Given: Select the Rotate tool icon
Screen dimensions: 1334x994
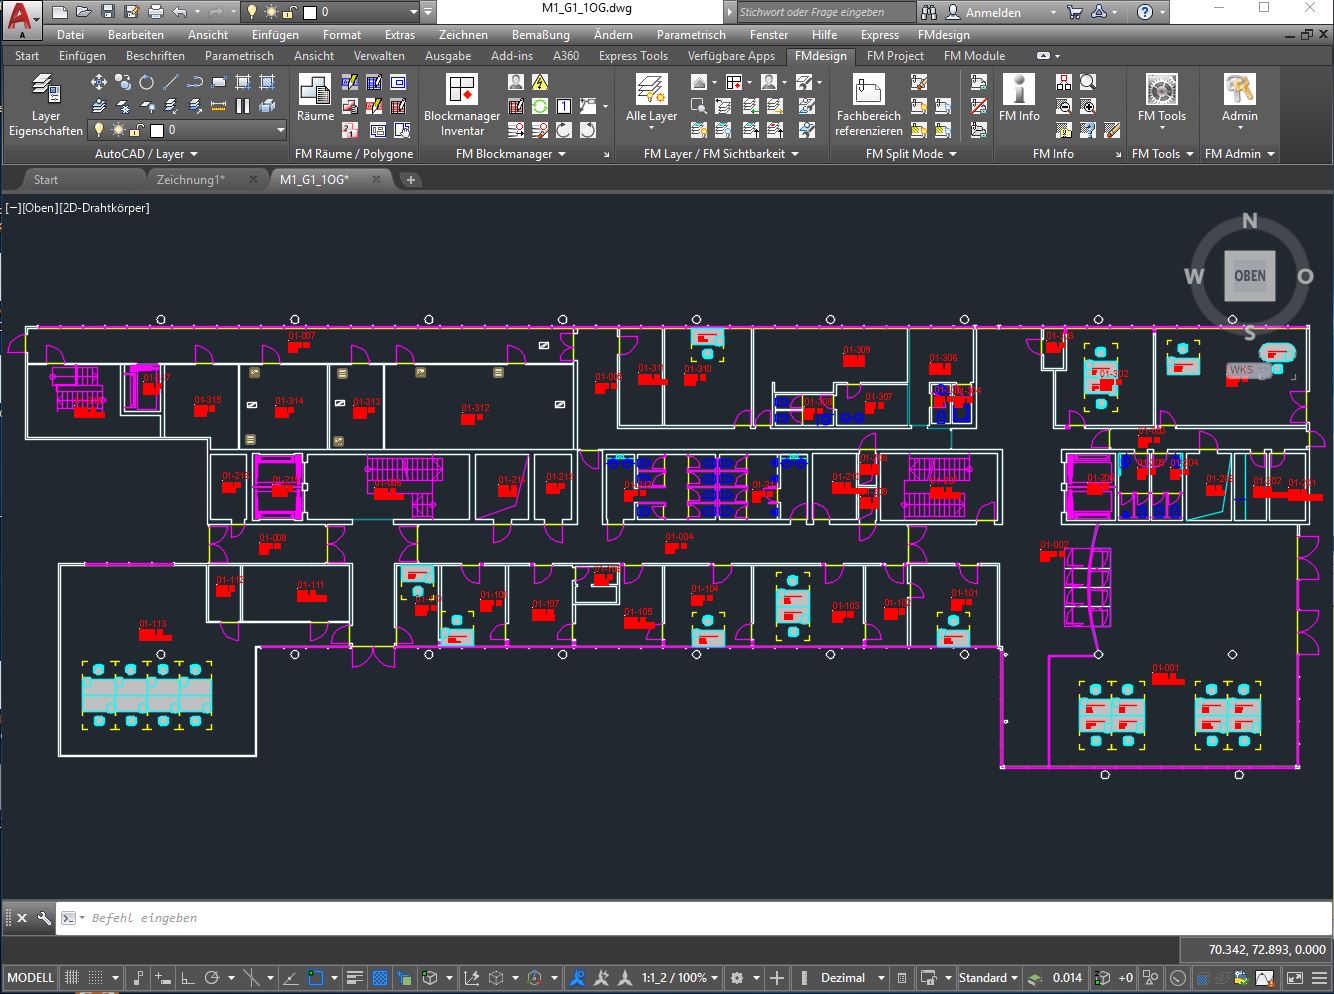Looking at the screenshot, I should click(147, 82).
